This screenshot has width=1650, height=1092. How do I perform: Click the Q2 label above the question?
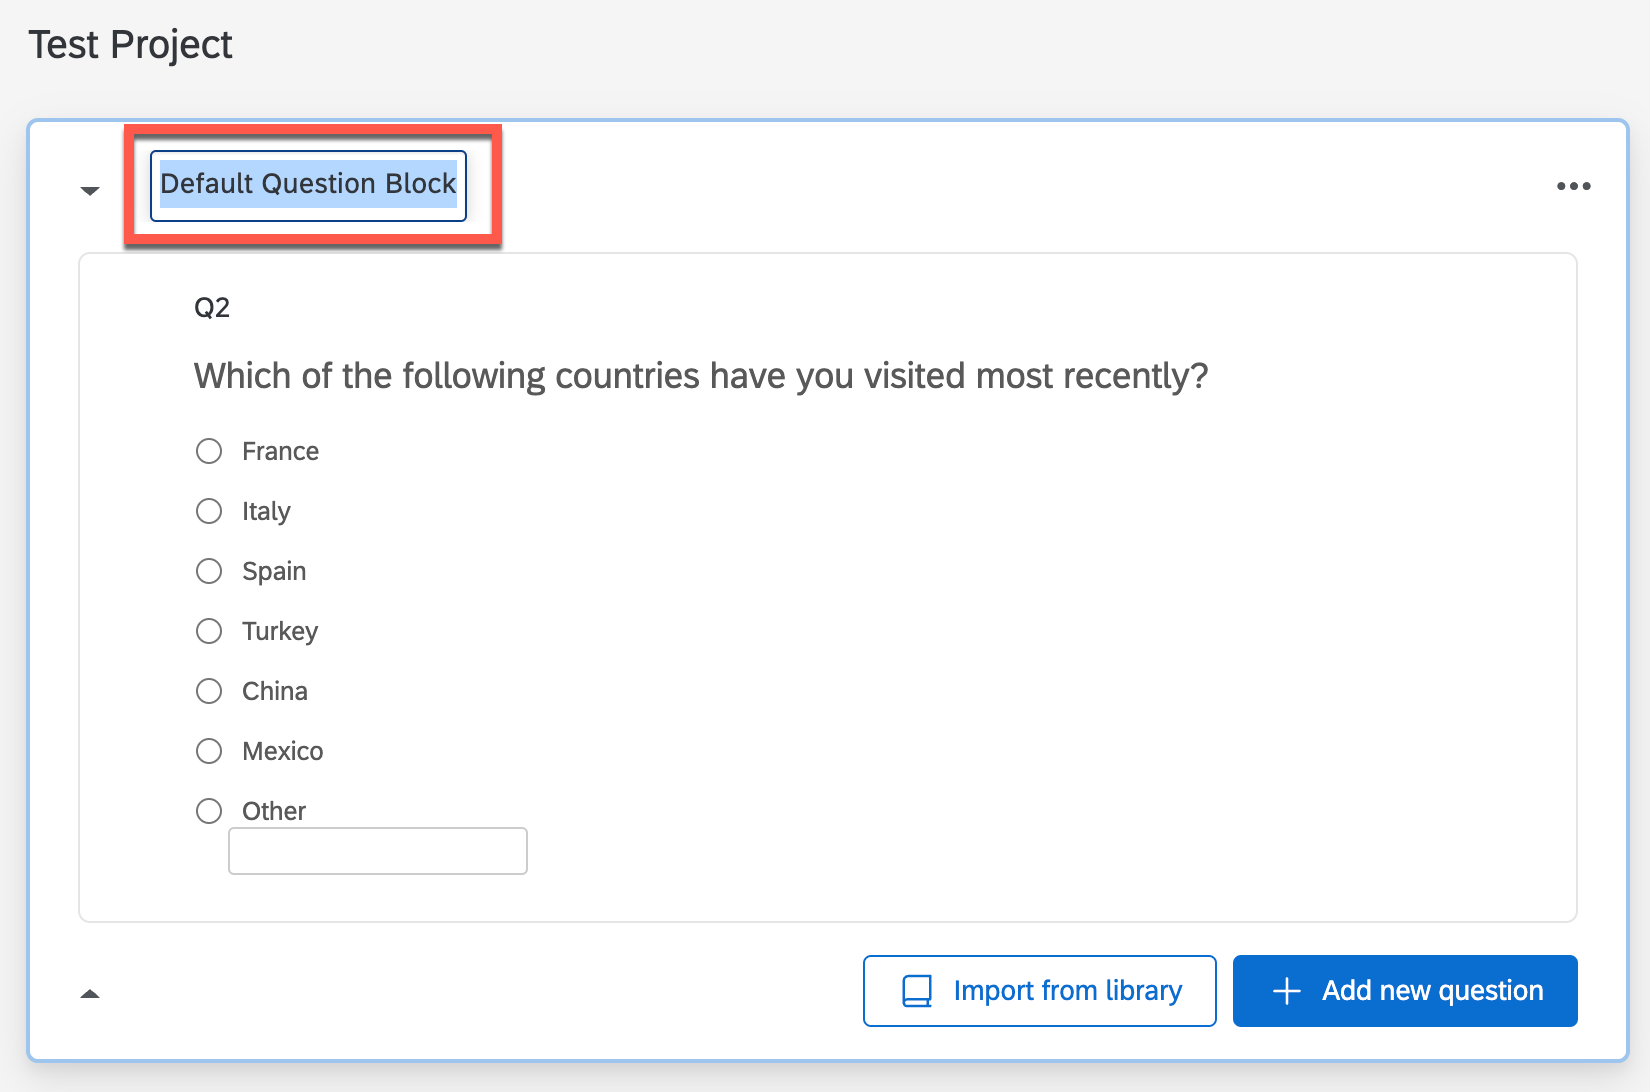click(x=210, y=307)
